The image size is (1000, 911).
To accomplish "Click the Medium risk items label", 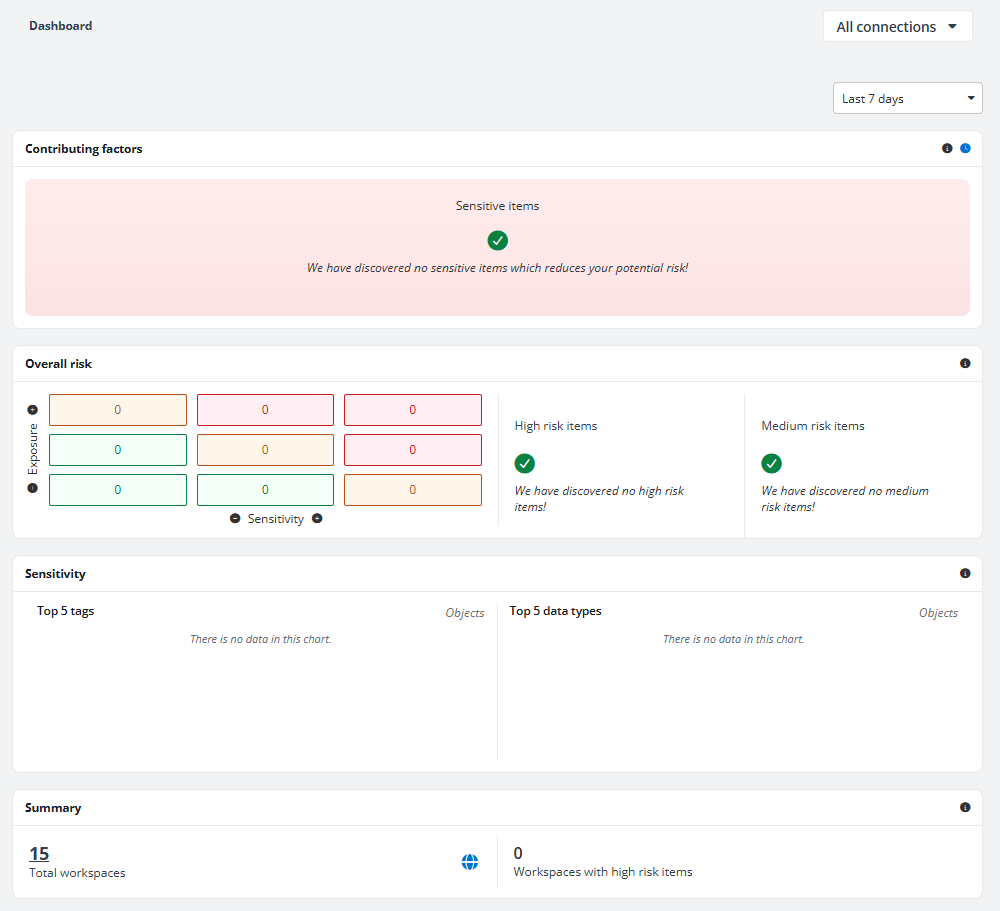I will pos(813,426).
